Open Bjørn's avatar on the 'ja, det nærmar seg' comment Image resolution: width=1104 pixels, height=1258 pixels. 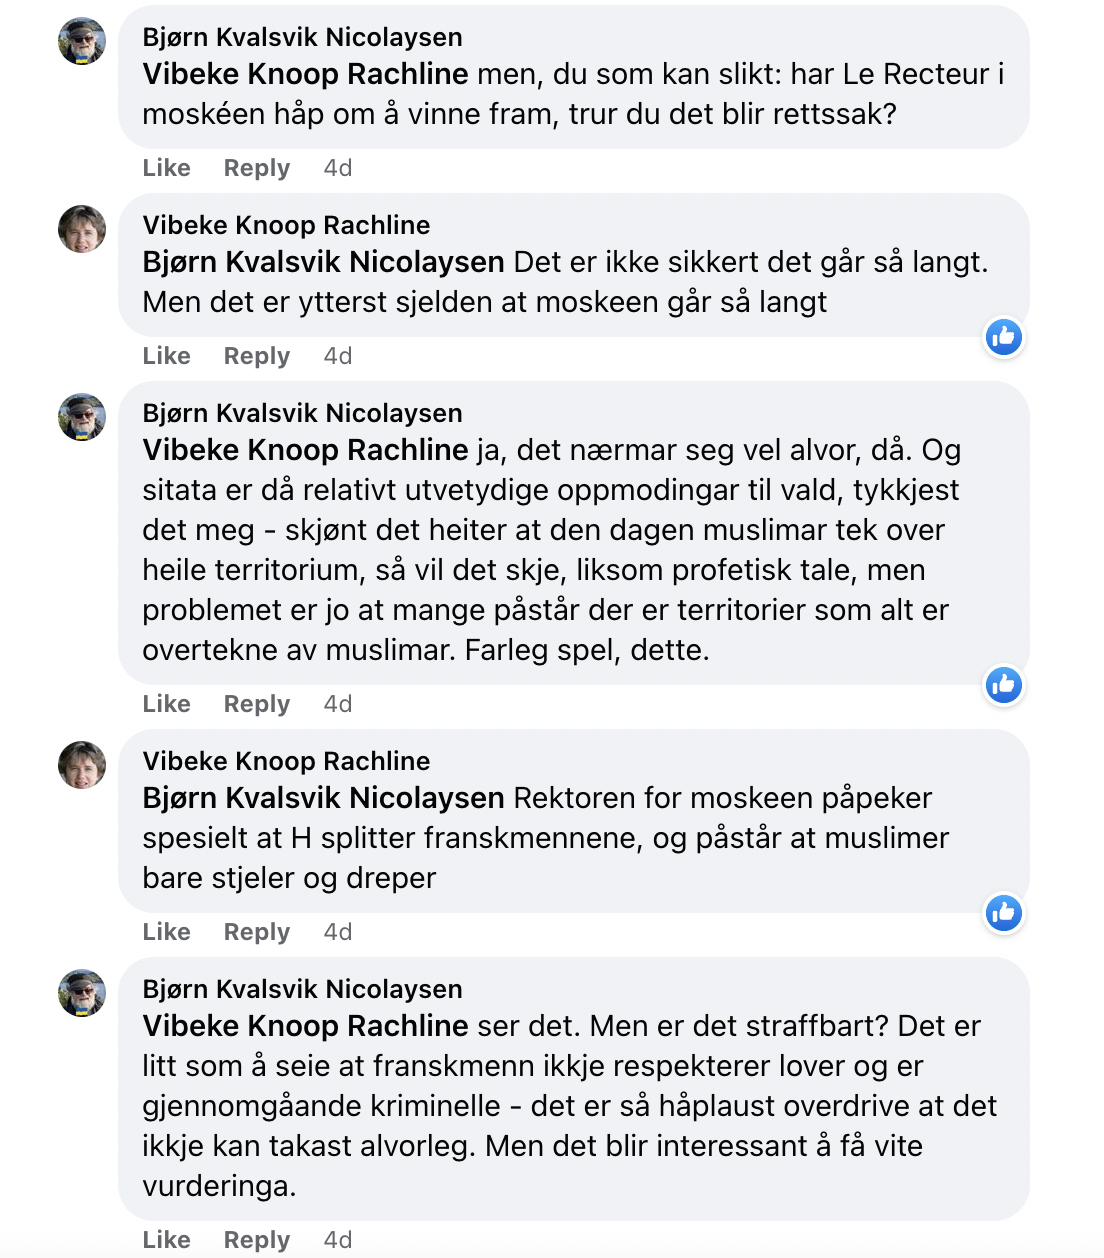tap(82, 417)
